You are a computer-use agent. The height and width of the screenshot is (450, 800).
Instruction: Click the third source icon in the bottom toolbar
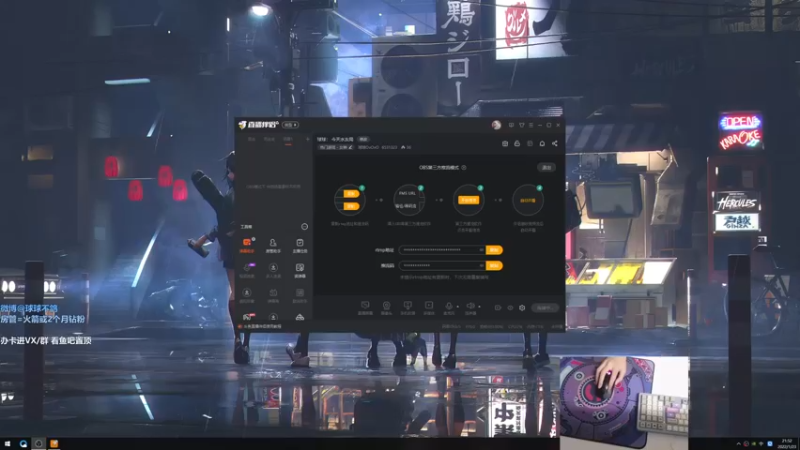tap(407, 308)
